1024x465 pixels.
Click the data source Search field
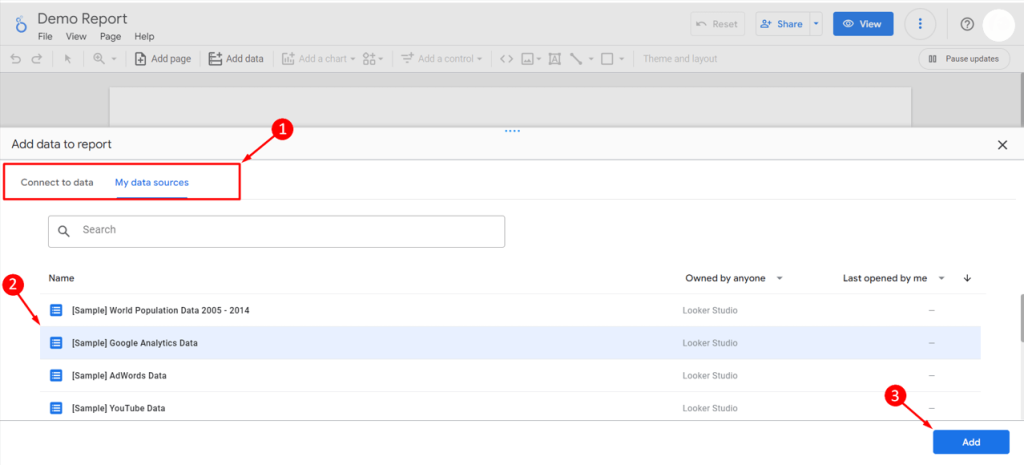pos(276,231)
